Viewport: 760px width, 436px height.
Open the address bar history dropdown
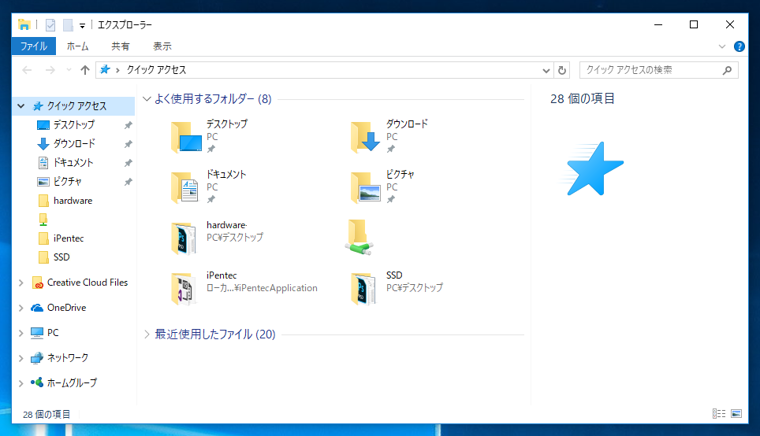546,71
